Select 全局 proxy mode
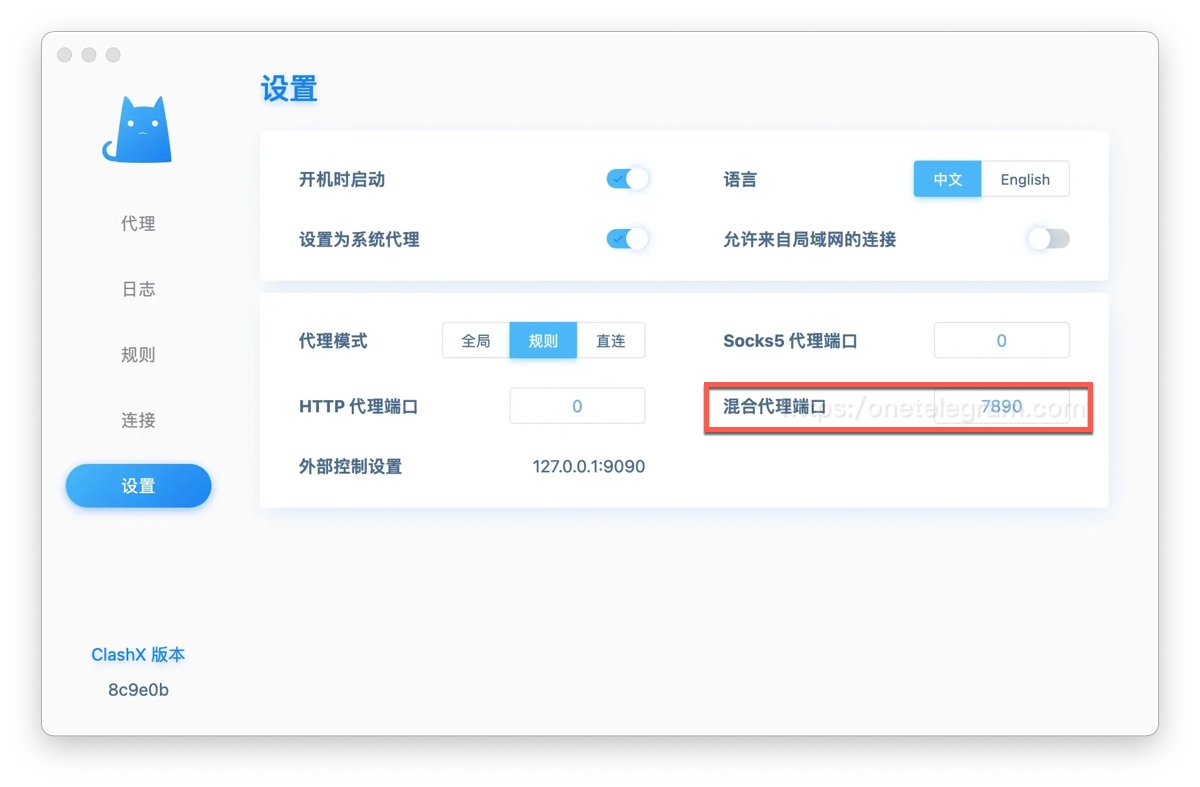 [x=476, y=341]
